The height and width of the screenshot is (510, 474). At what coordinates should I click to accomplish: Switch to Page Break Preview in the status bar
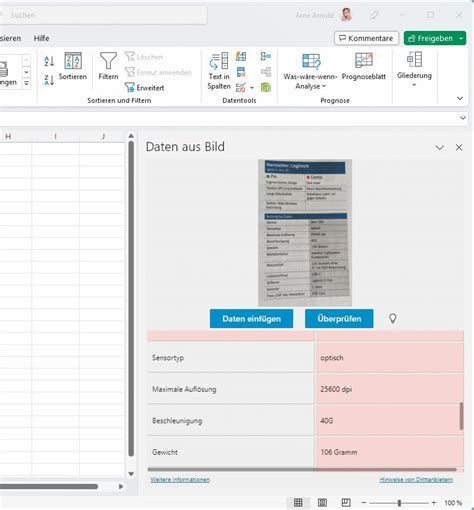(346, 502)
